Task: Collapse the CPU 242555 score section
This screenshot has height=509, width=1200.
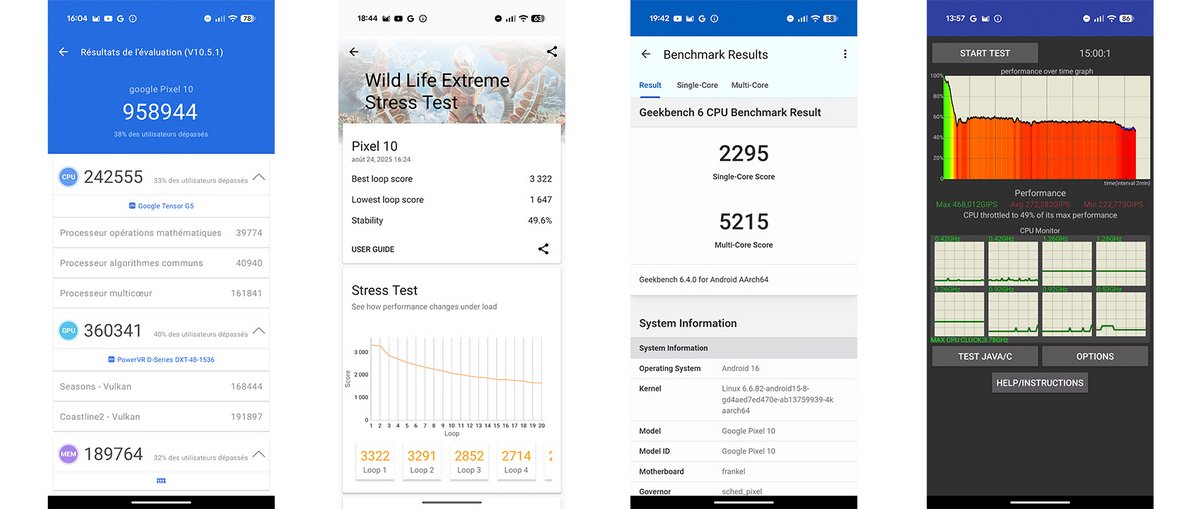Action: (x=259, y=177)
